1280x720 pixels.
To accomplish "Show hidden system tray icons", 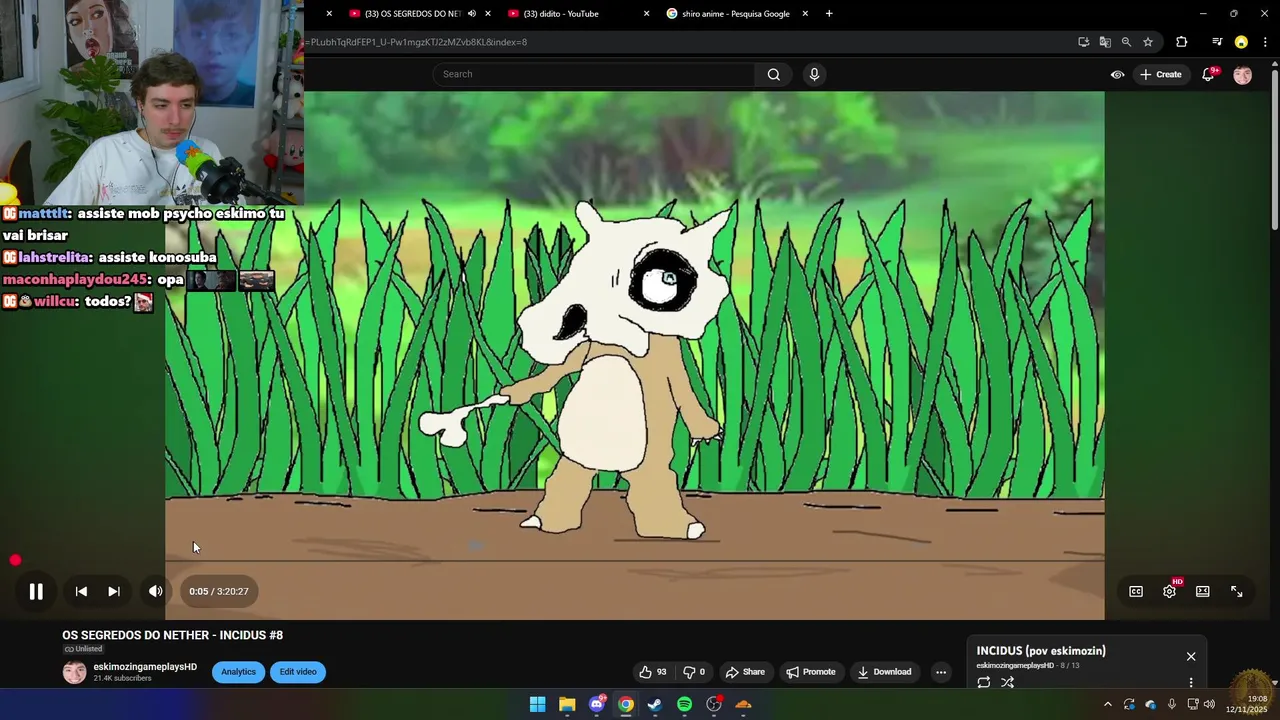I will click(1107, 704).
